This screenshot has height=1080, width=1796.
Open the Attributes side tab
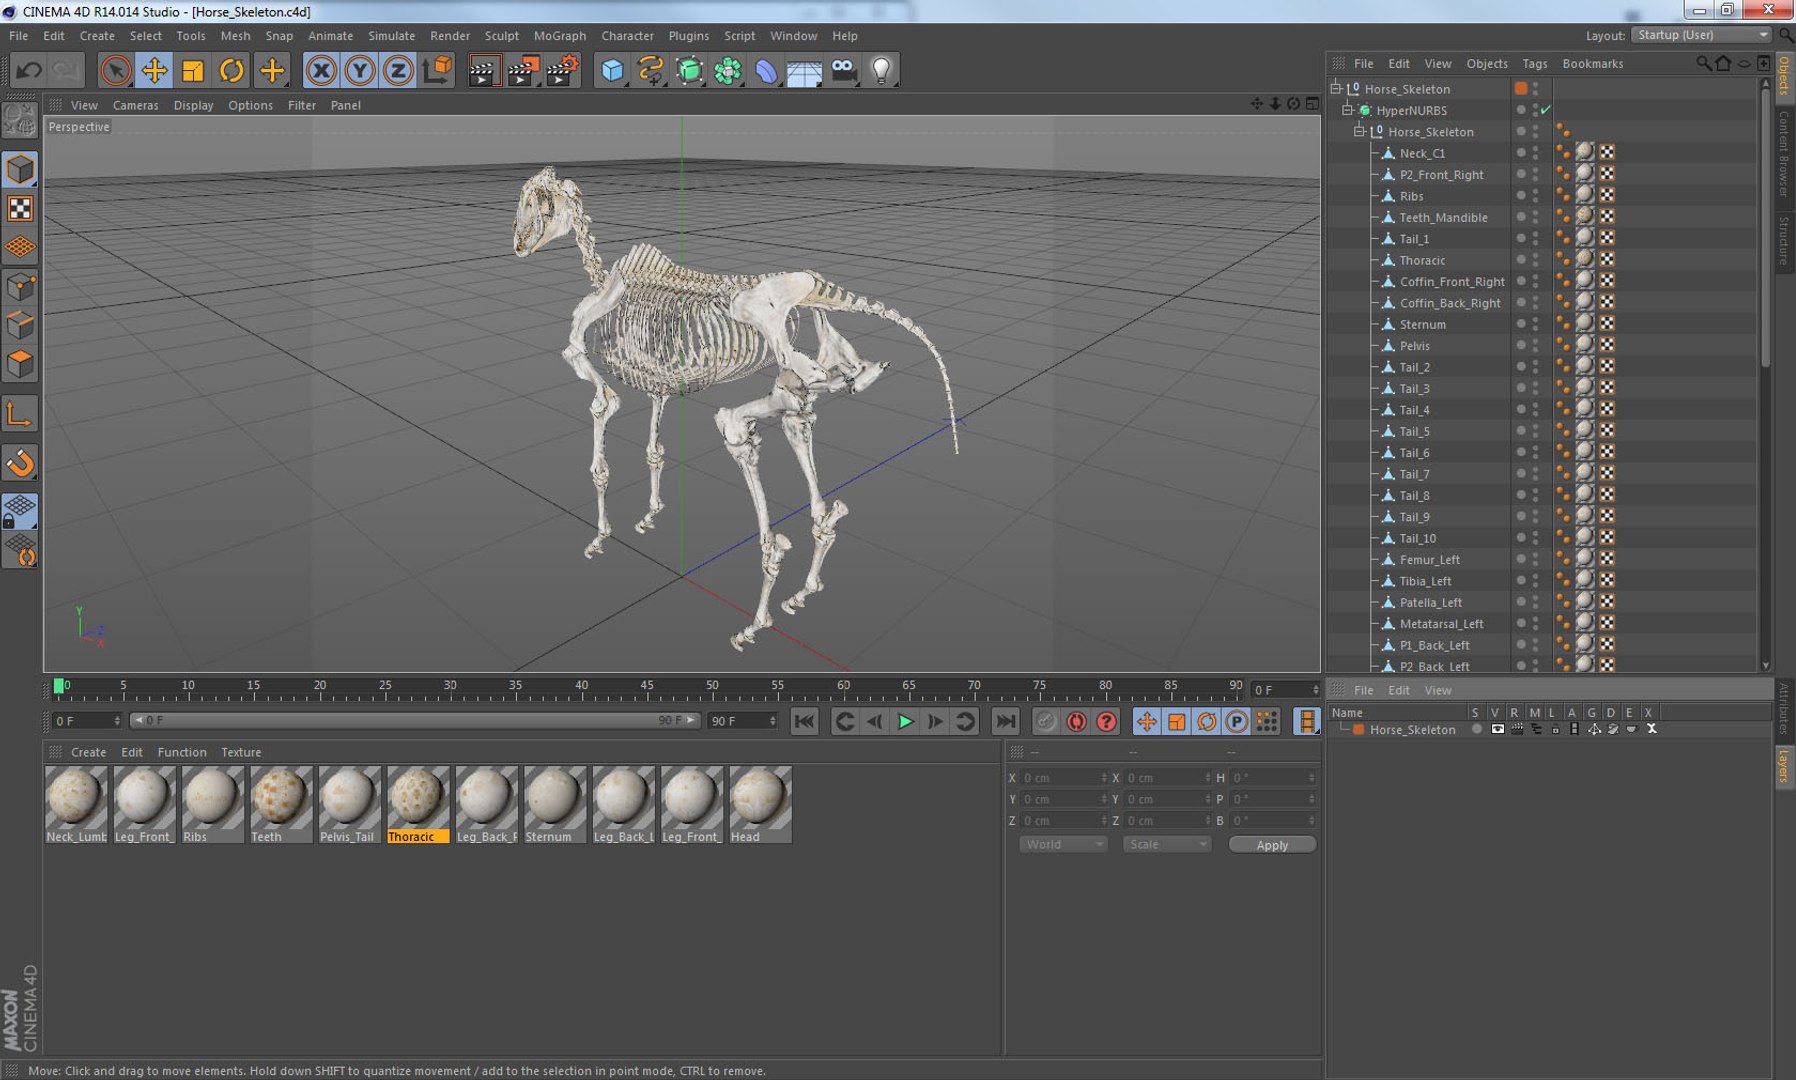click(1784, 708)
